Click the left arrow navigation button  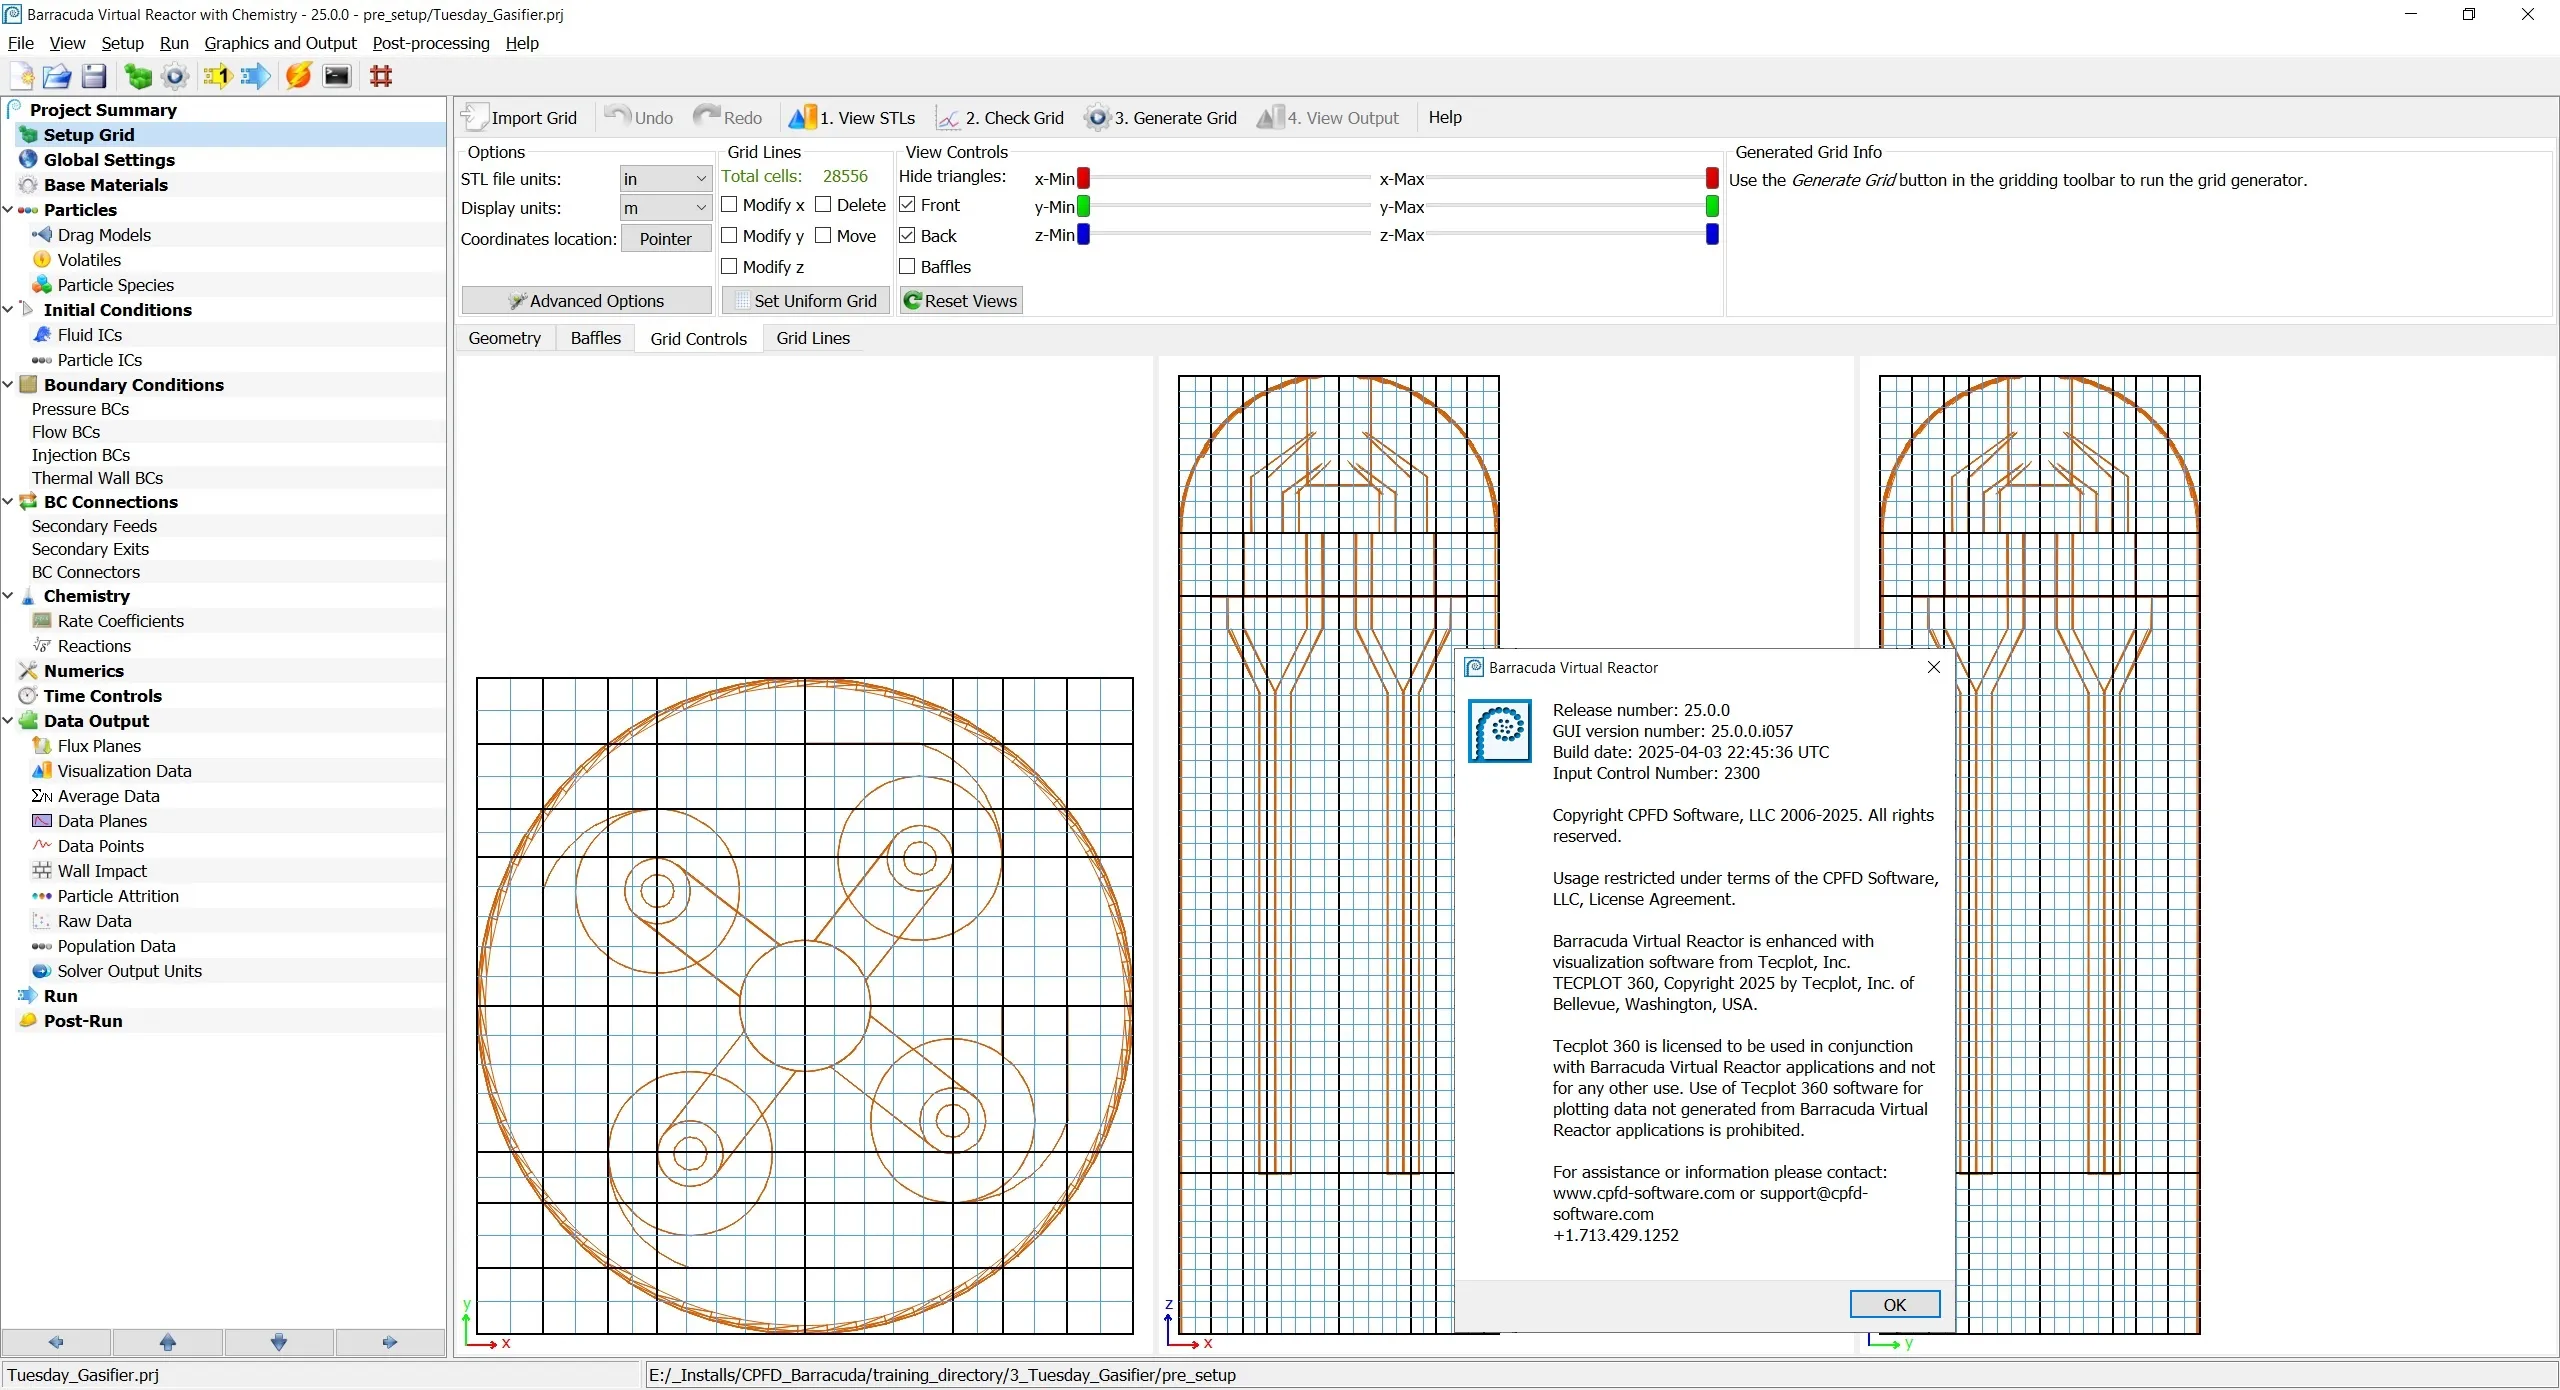57,1342
